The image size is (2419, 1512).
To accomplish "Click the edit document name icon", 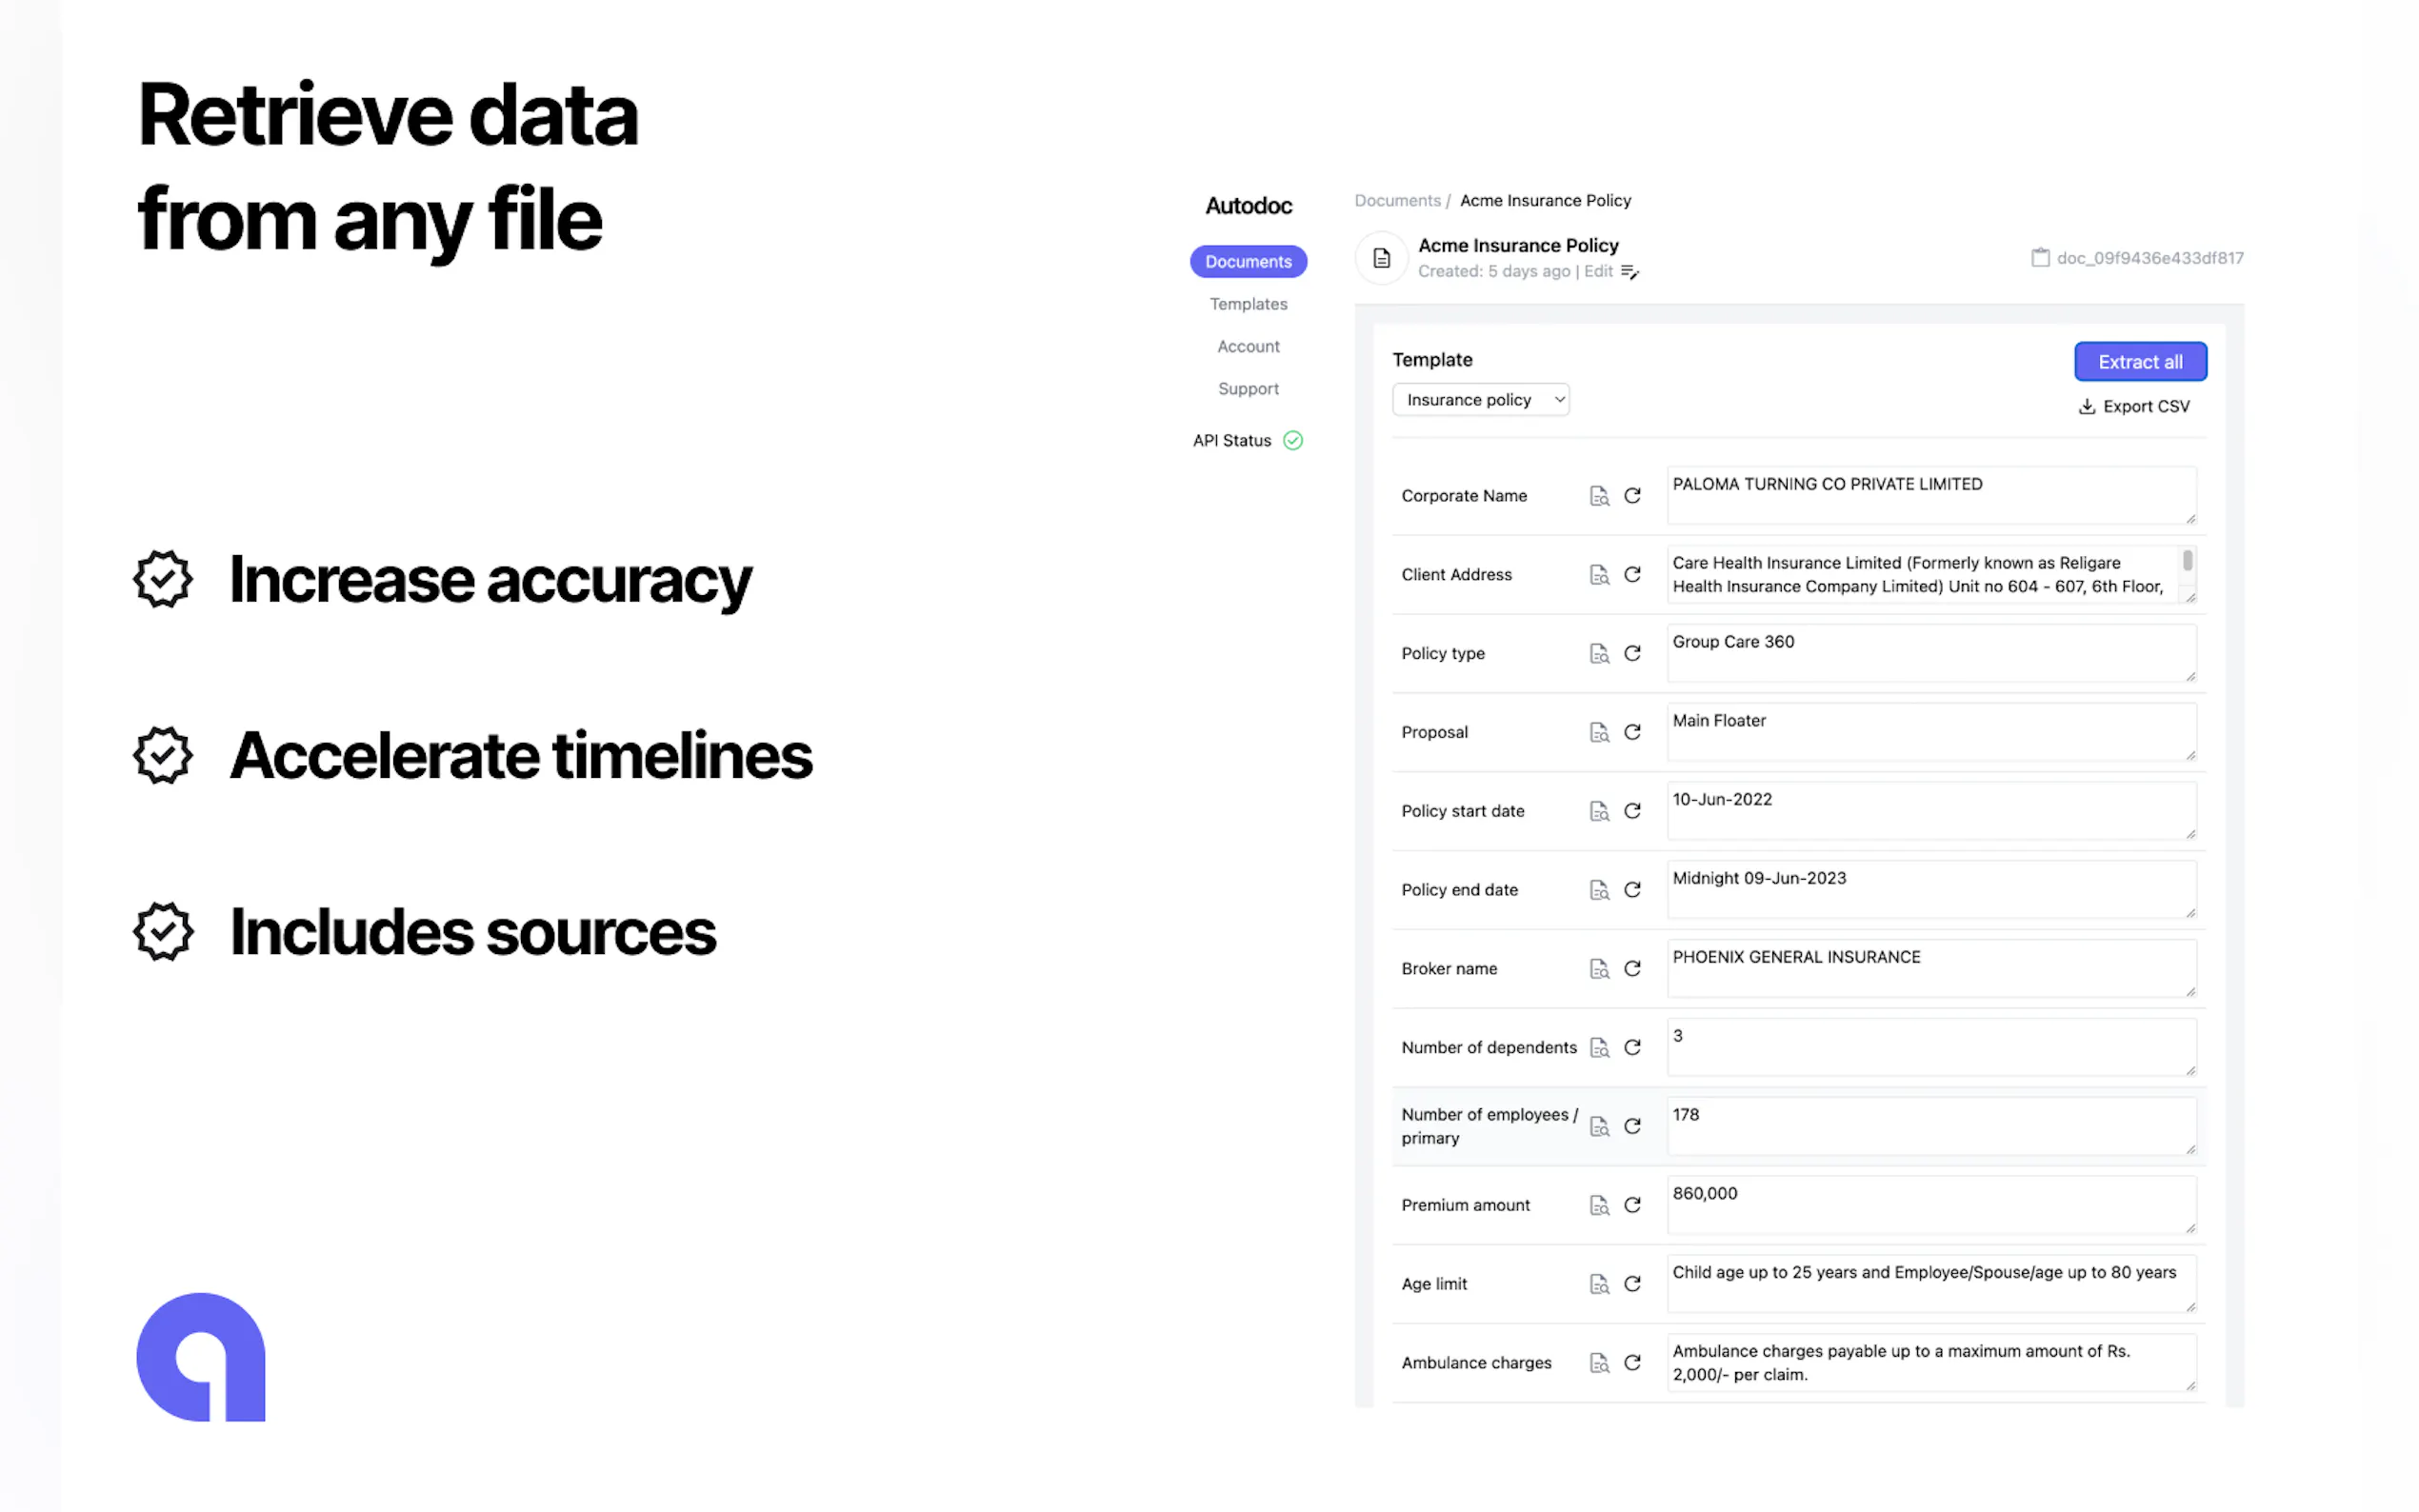I will point(1629,272).
